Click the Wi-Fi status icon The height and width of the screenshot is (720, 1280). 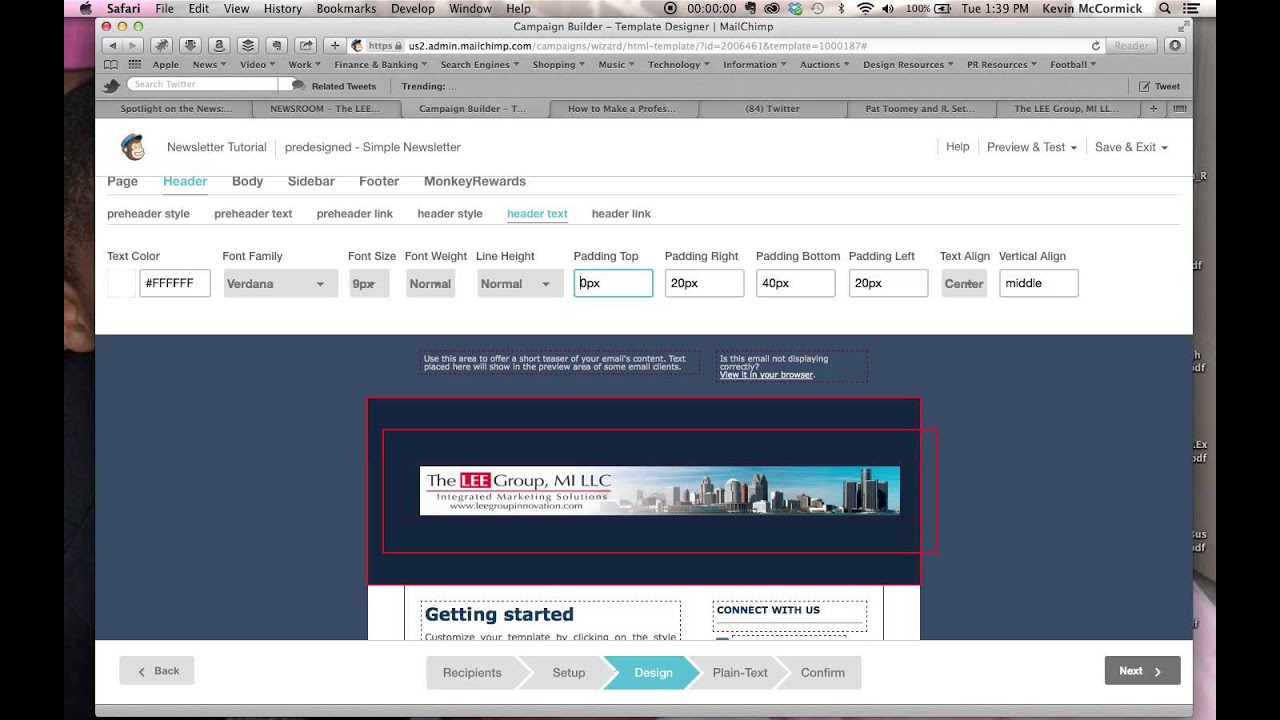point(865,8)
